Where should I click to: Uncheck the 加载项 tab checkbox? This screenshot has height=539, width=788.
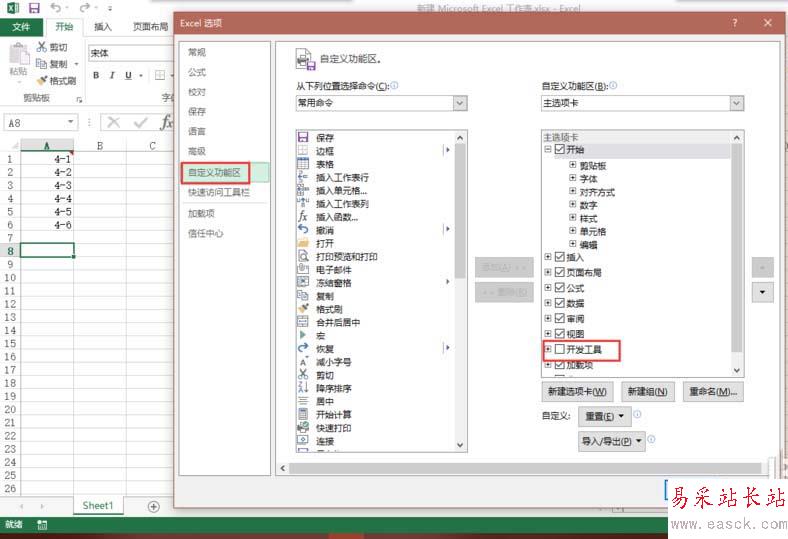(x=560, y=365)
